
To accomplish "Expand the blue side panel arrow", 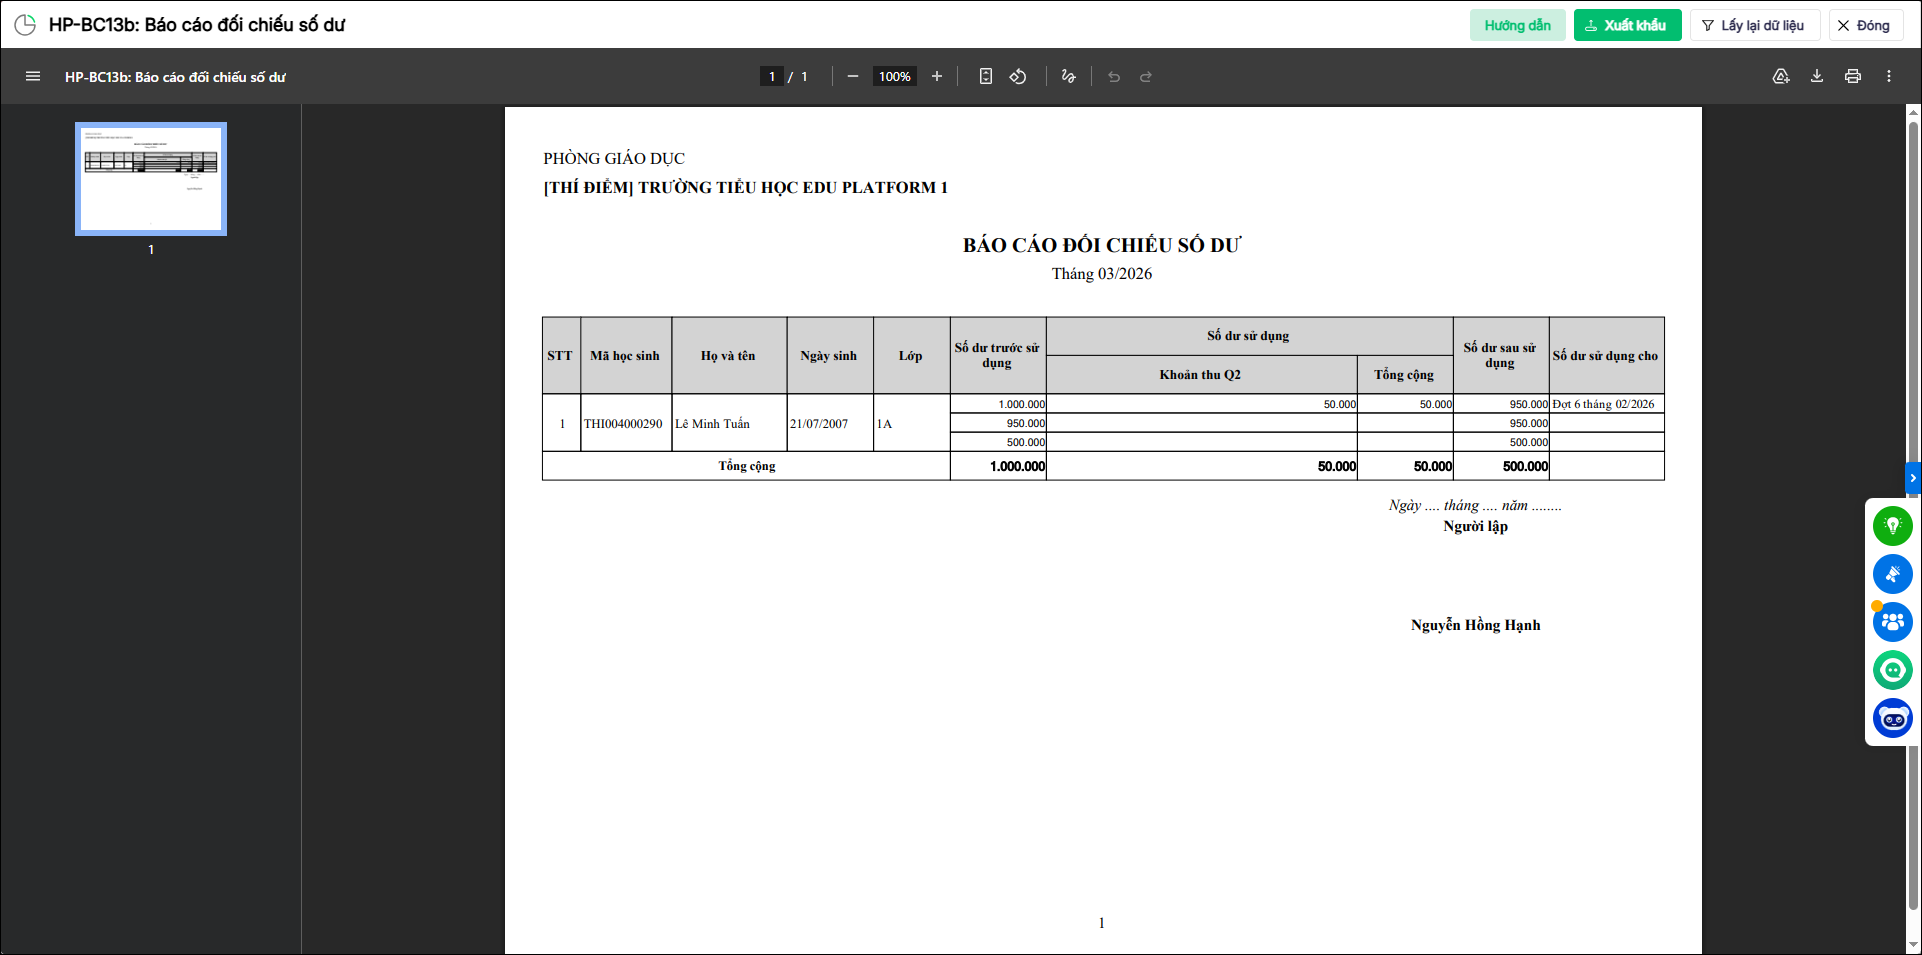I will [x=1913, y=478].
